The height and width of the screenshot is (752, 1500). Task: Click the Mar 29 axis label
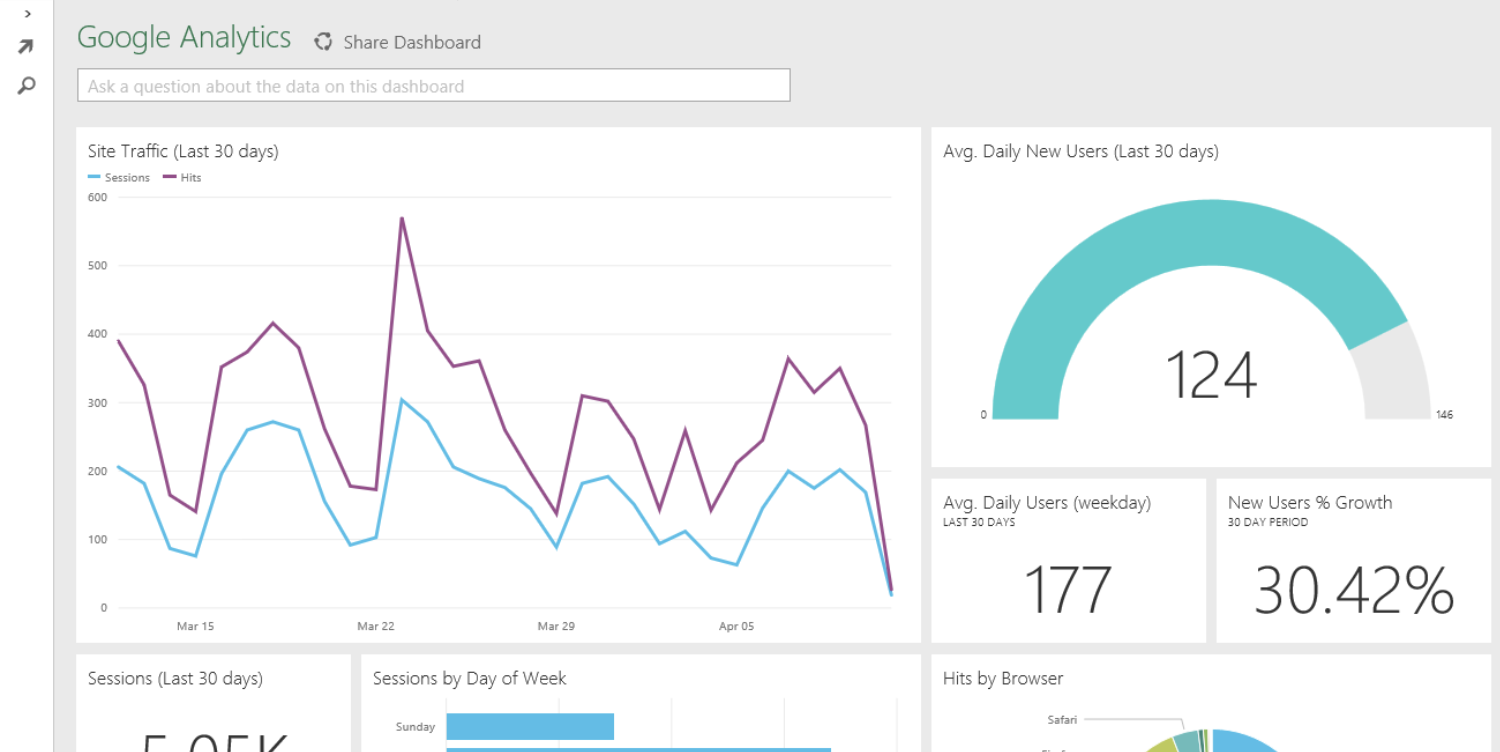[x=556, y=626]
